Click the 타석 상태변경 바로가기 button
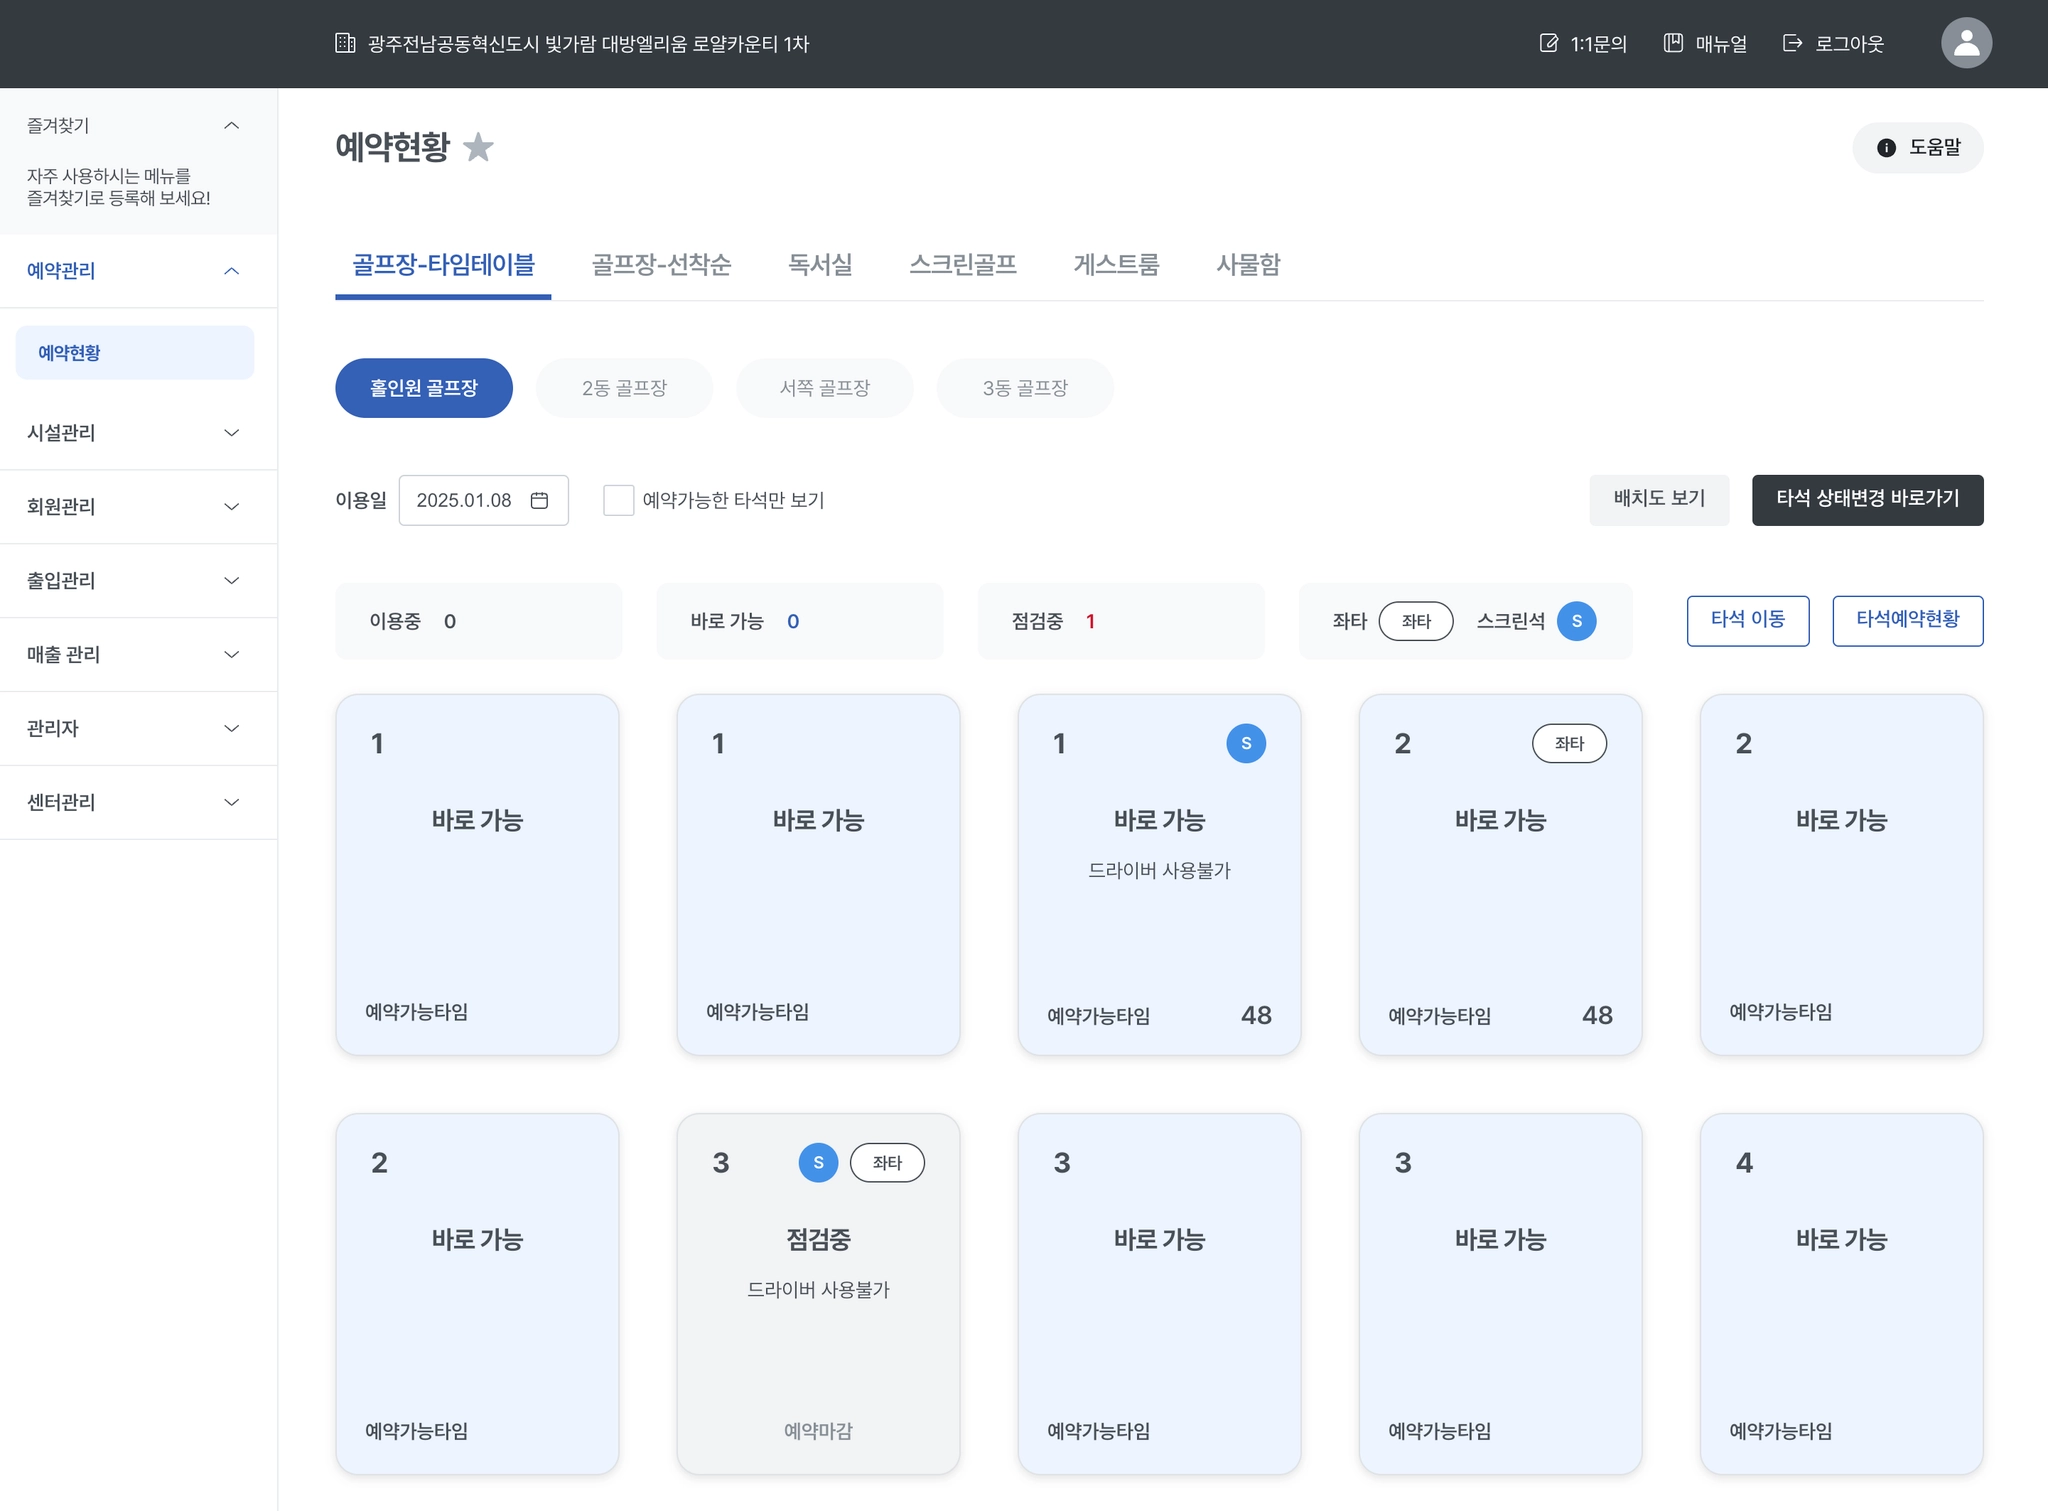The image size is (2048, 1511). coord(1866,499)
